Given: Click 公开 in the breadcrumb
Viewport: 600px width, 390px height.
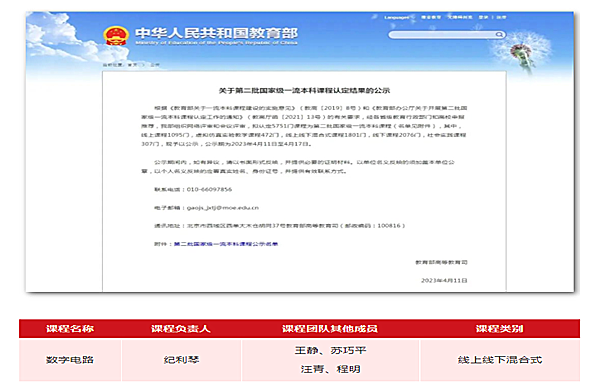Looking at the screenshot, I should pyautogui.click(x=155, y=65).
